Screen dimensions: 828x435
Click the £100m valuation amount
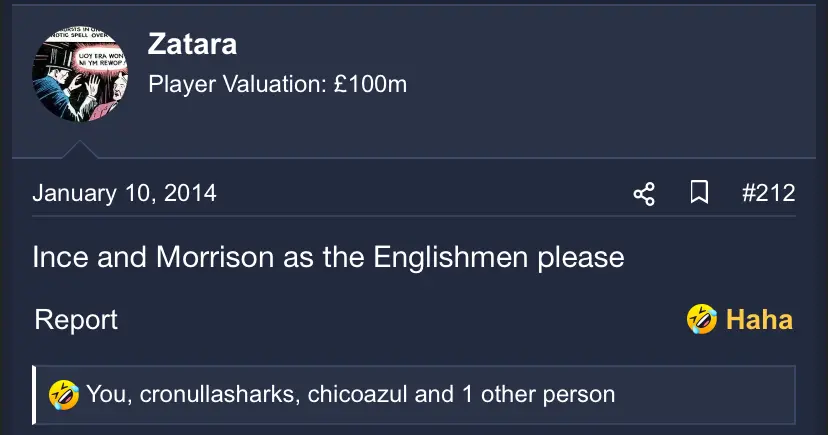[x=370, y=85]
